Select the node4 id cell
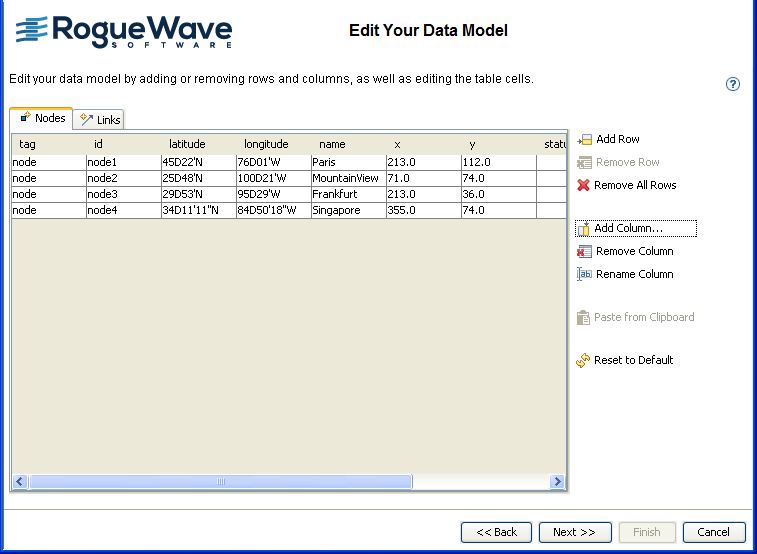Image resolution: width=757 pixels, height=554 pixels. (123, 210)
